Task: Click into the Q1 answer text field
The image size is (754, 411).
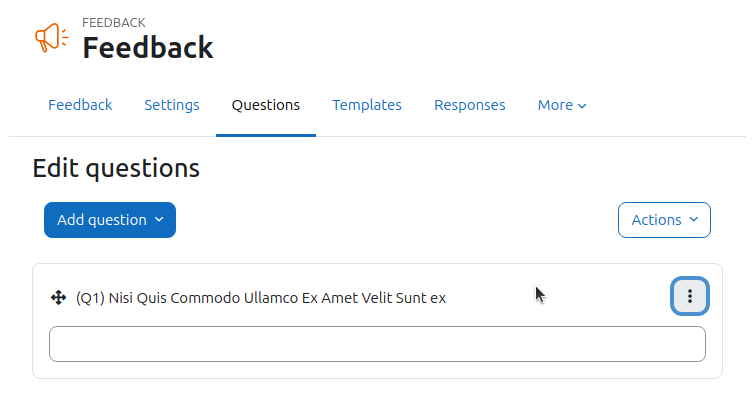Action: pyautogui.click(x=377, y=344)
